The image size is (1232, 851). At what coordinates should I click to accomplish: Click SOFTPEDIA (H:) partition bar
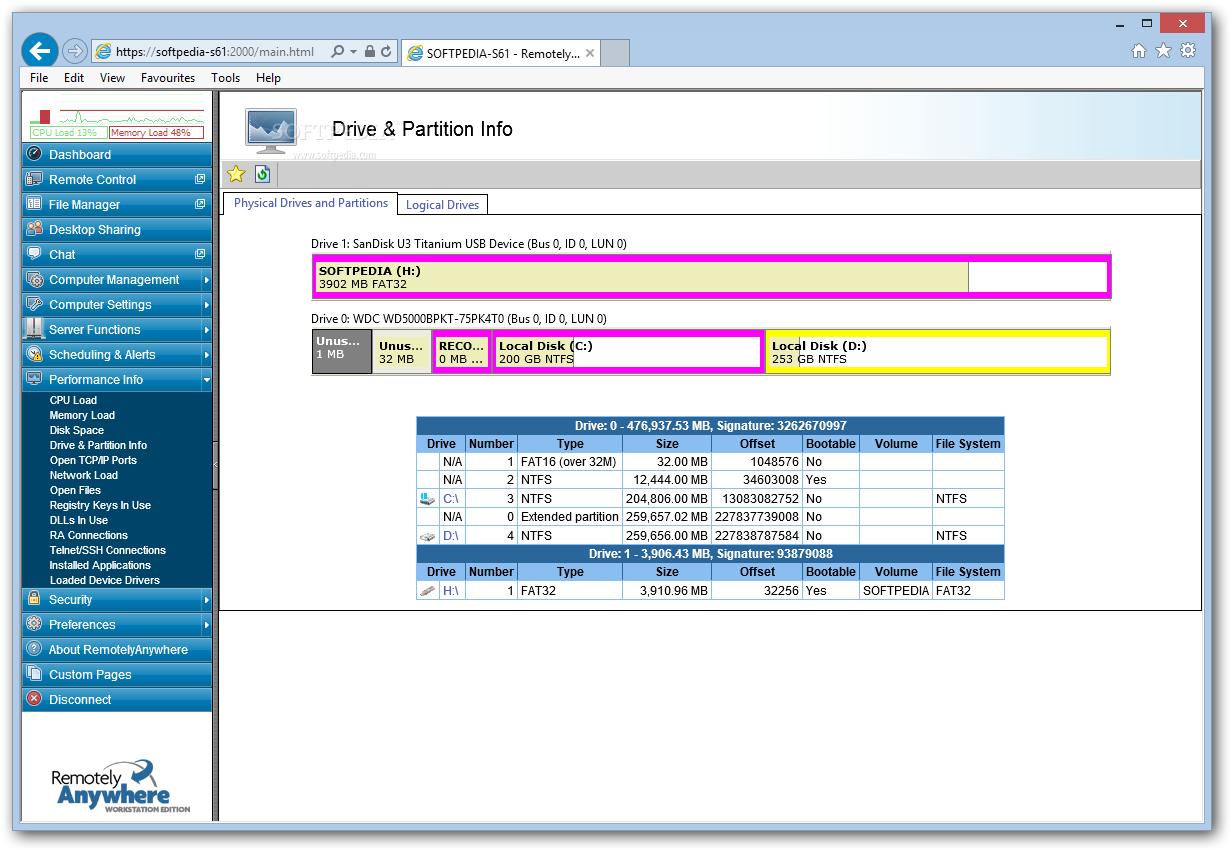click(x=711, y=277)
